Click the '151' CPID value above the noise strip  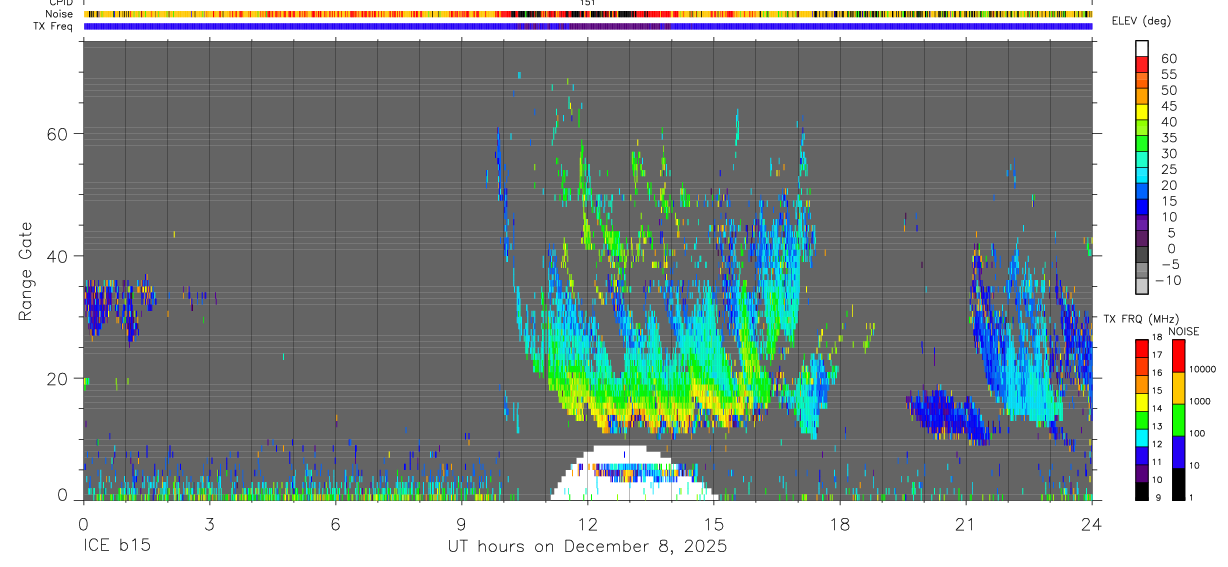point(588,3)
